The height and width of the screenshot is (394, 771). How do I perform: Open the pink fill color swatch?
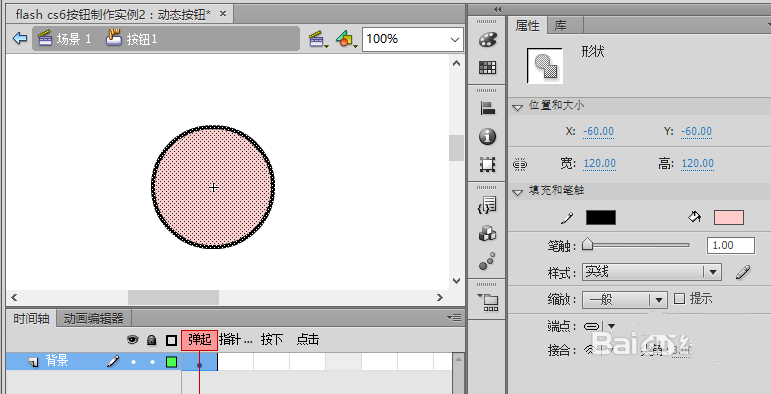[729, 217]
